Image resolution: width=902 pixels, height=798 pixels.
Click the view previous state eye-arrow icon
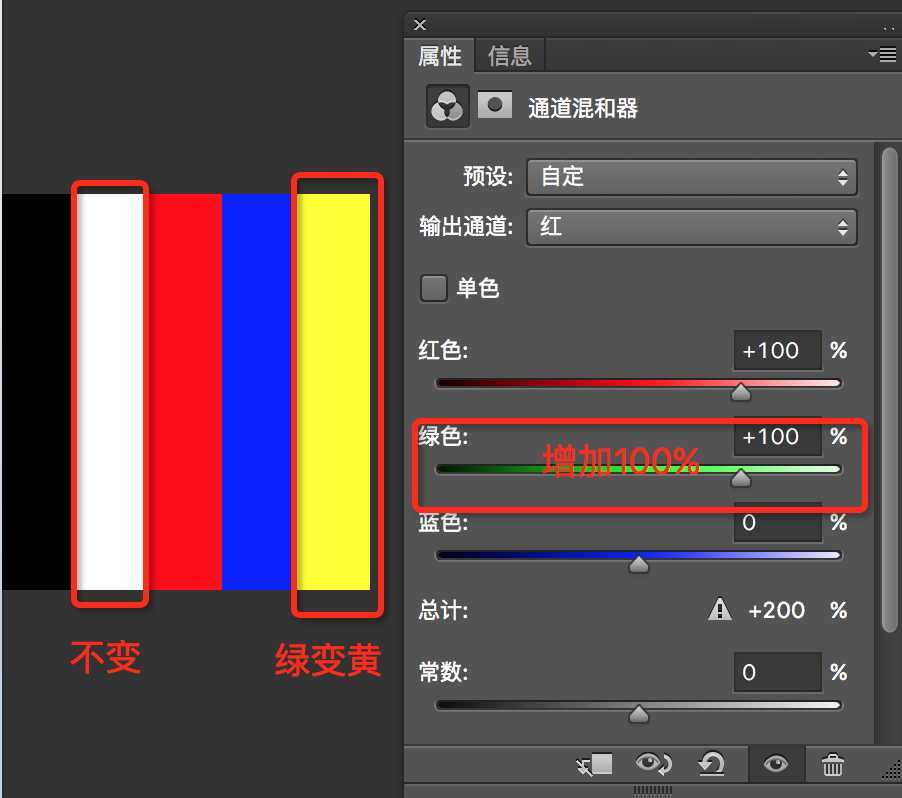652,763
